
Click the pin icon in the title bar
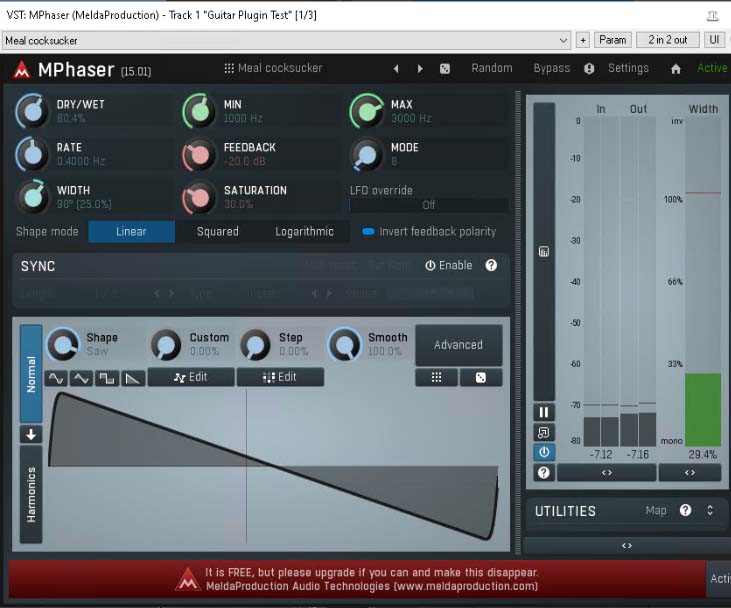[712, 16]
